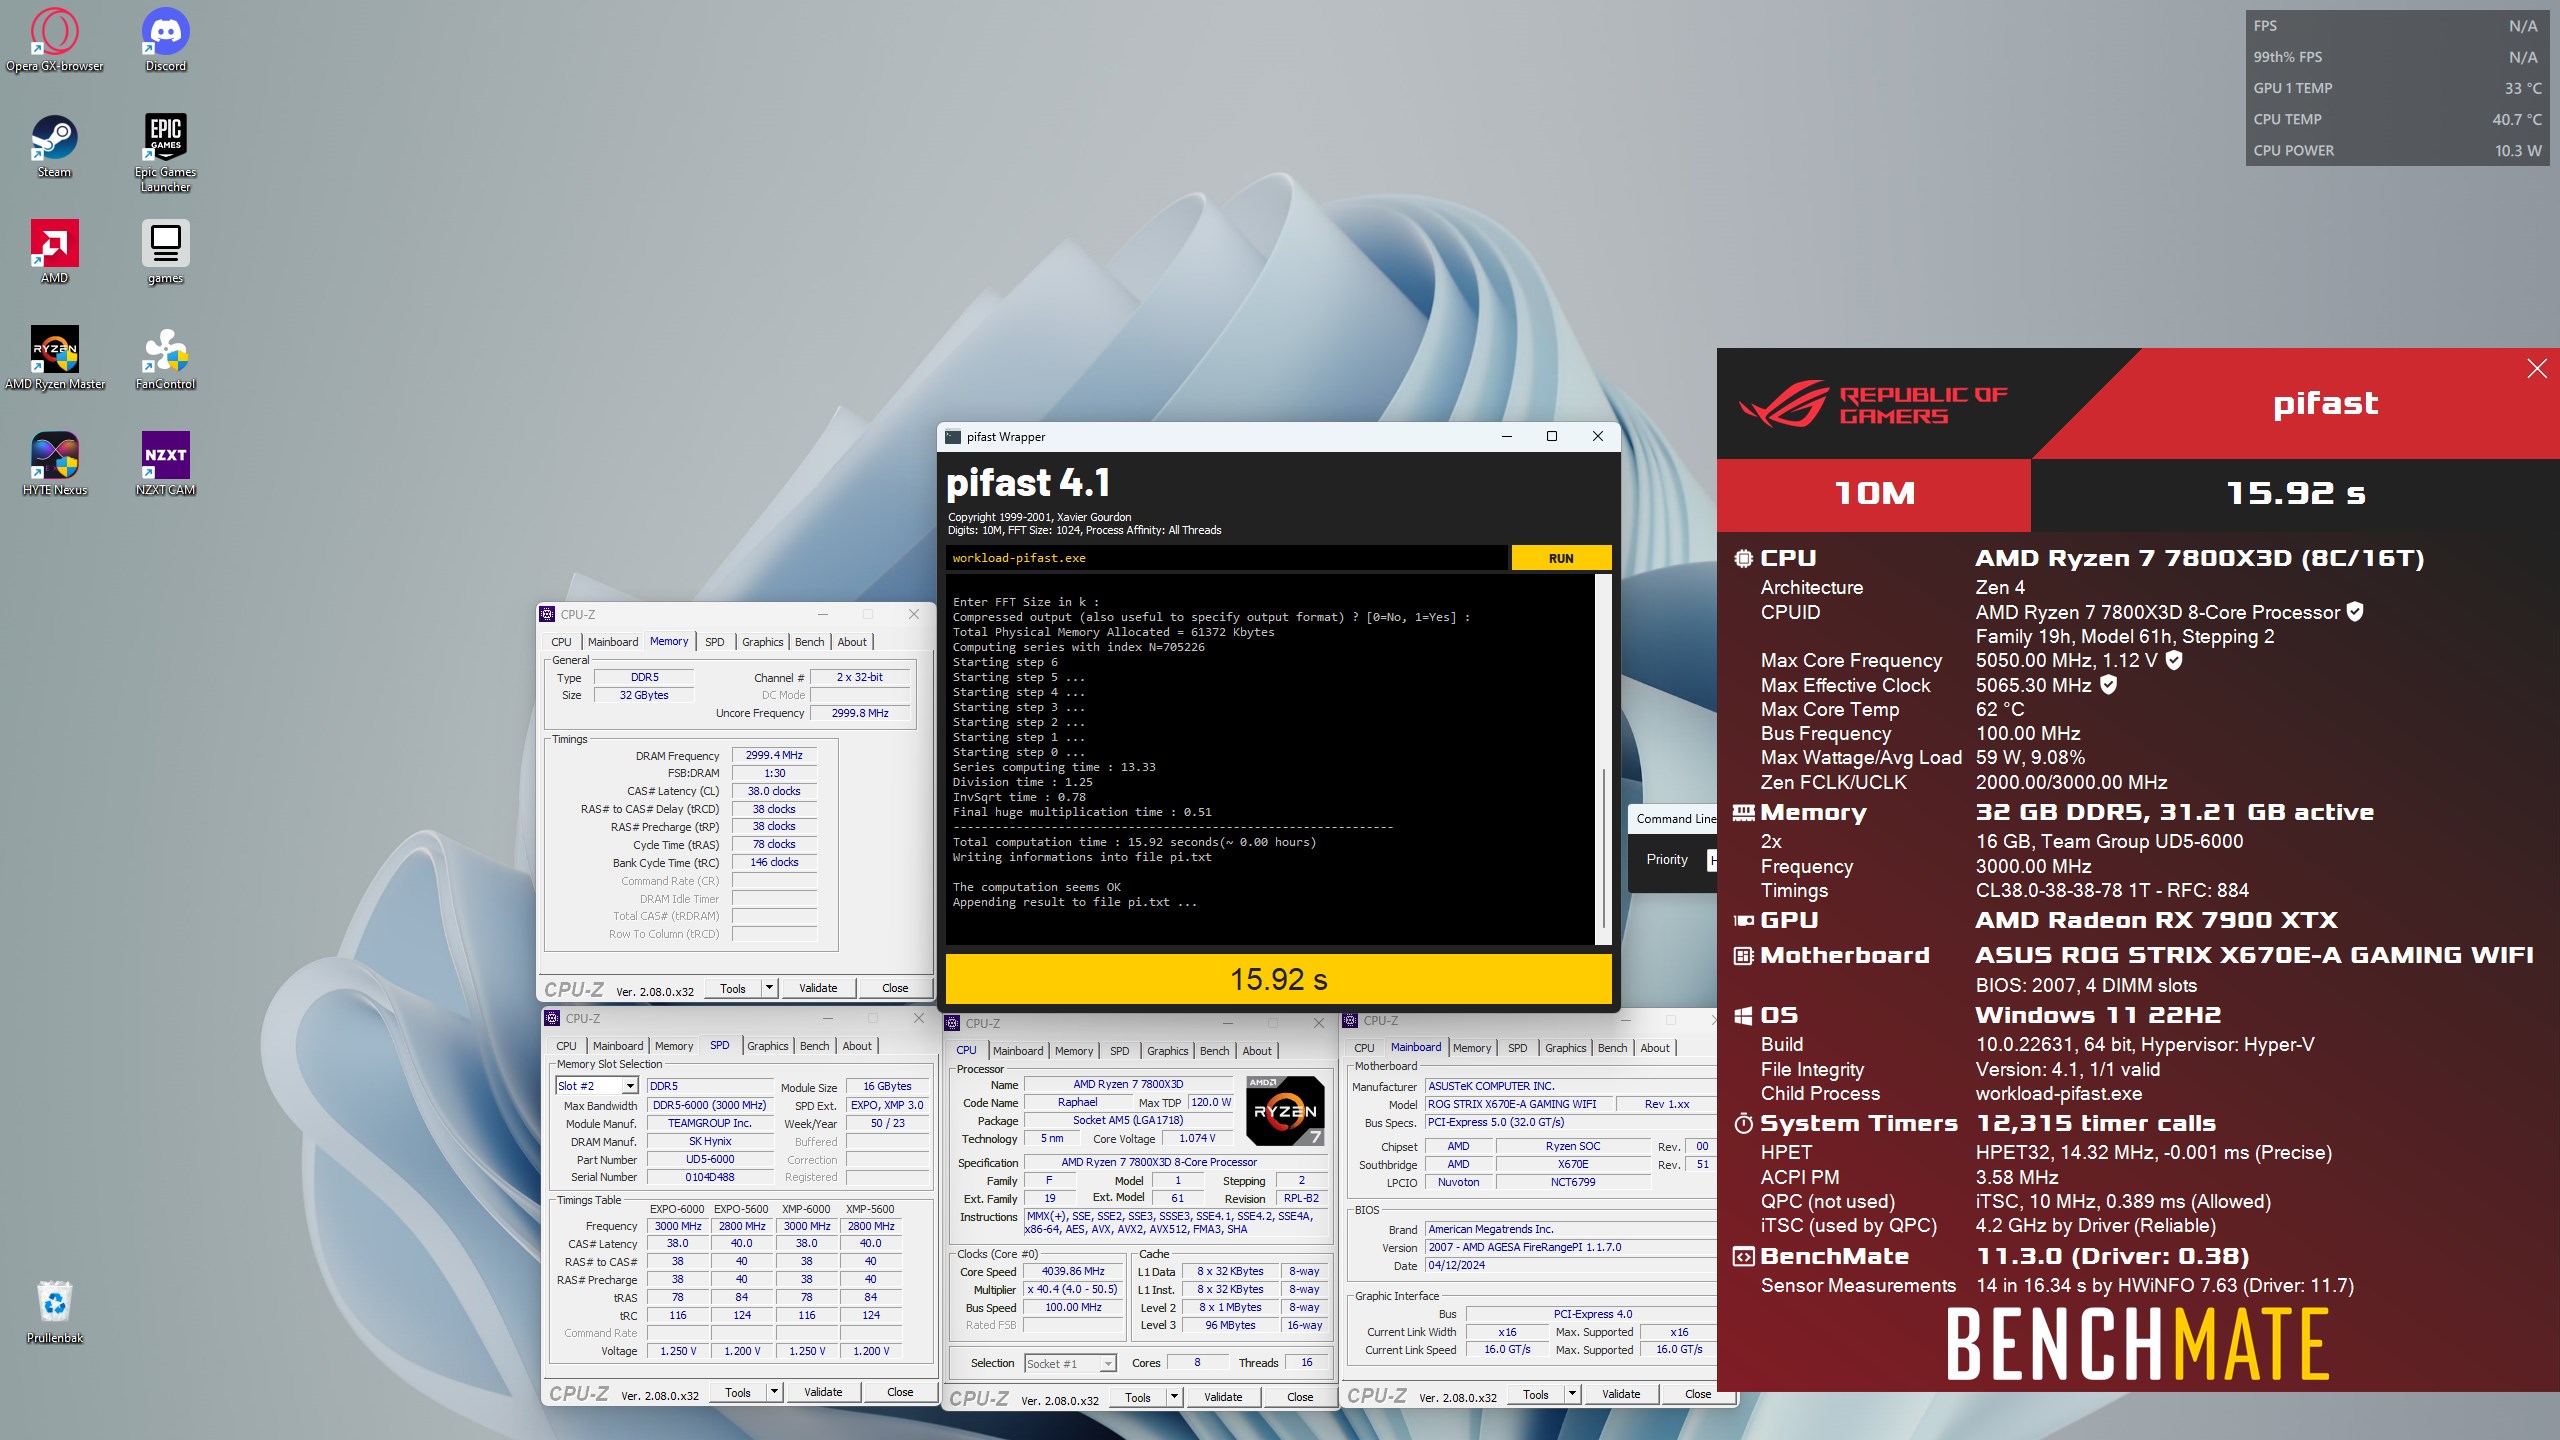Click the CPU-Z Mainboard window title icon
This screenshot has height=1440, width=2560.
click(1350, 1021)
